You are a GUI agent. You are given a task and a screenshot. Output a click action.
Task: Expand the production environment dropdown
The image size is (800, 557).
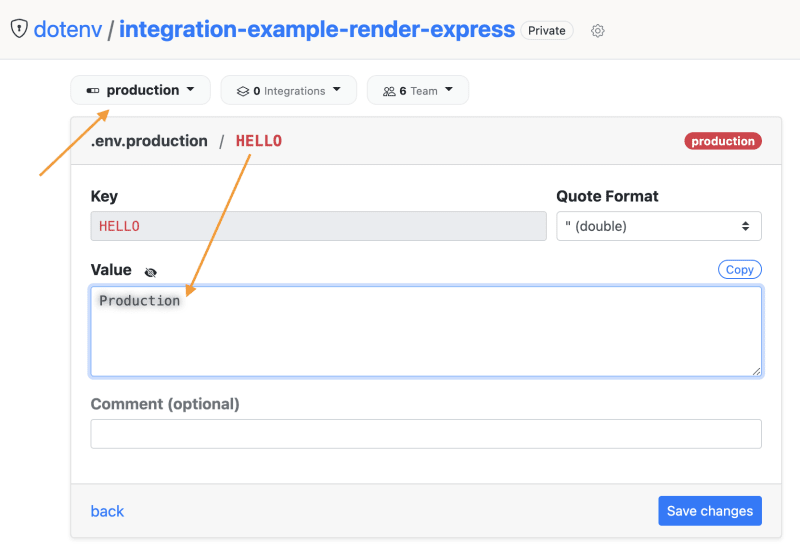coord(140,90)
